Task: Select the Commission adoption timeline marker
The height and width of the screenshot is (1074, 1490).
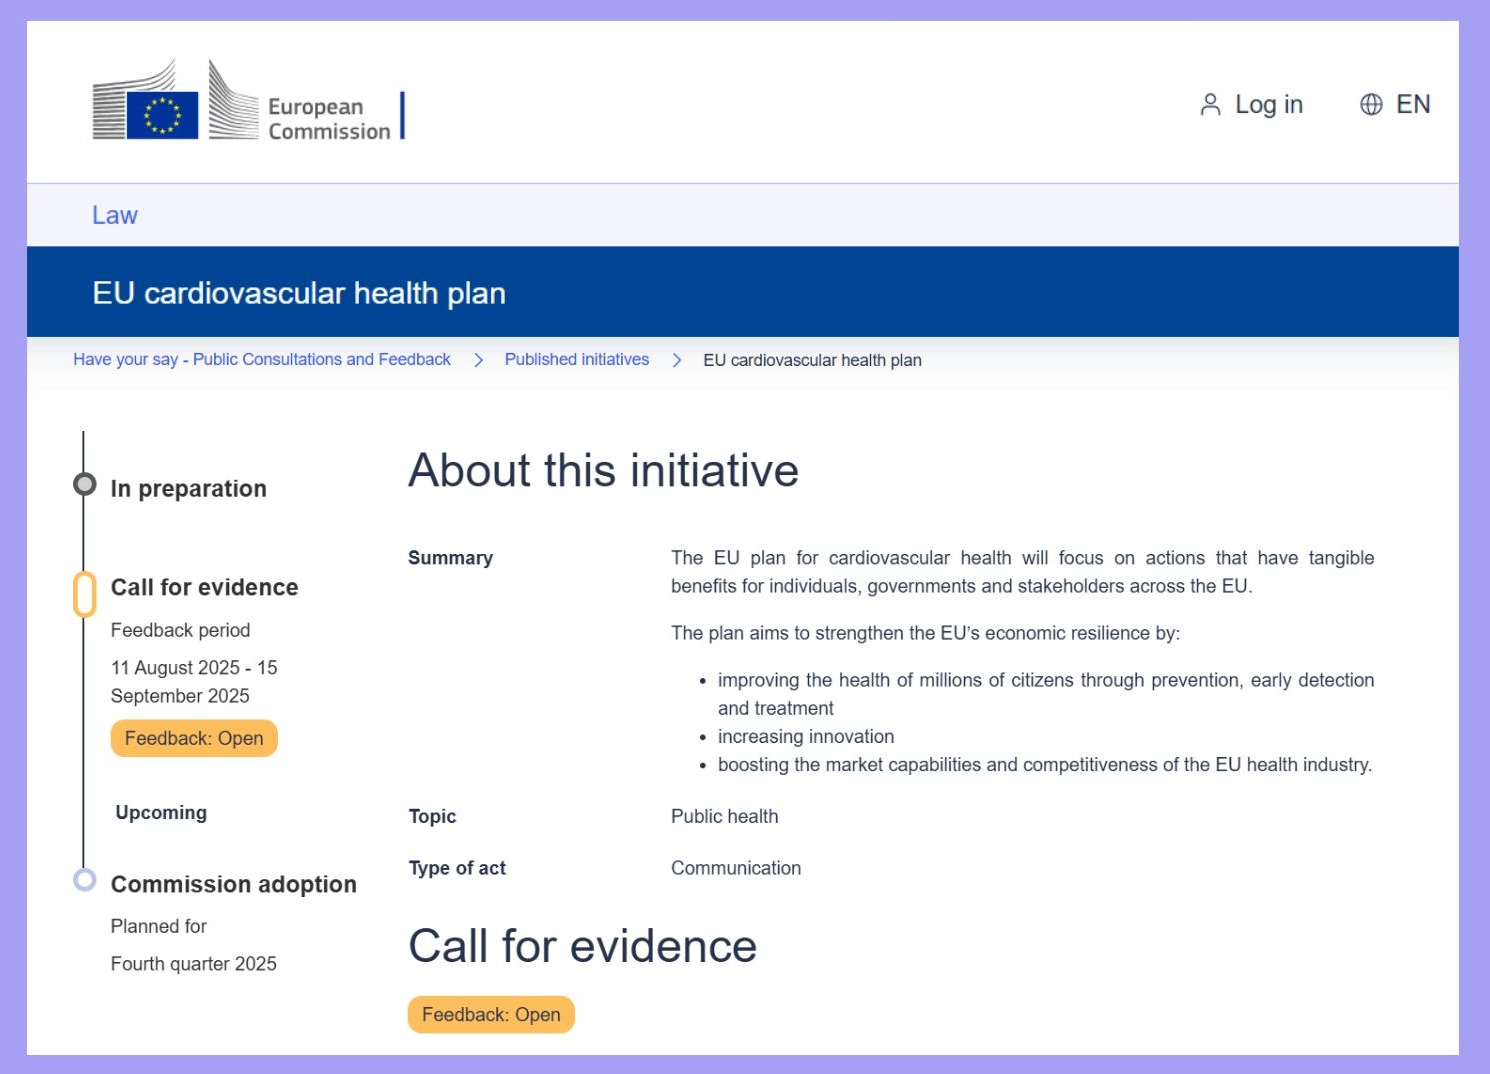Action: click(85, 880)
